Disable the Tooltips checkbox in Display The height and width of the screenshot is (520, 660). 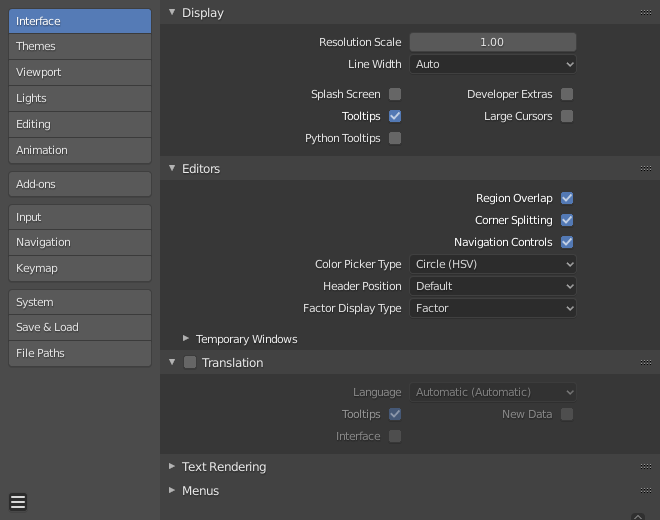pyautogui.click(x=395, y=116)
